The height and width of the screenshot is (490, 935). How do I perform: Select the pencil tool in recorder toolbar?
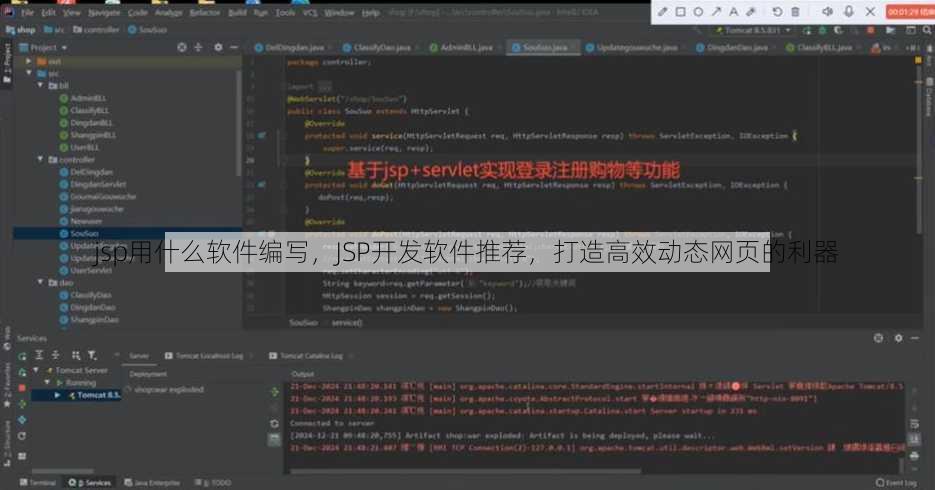(x=663, y=11)
